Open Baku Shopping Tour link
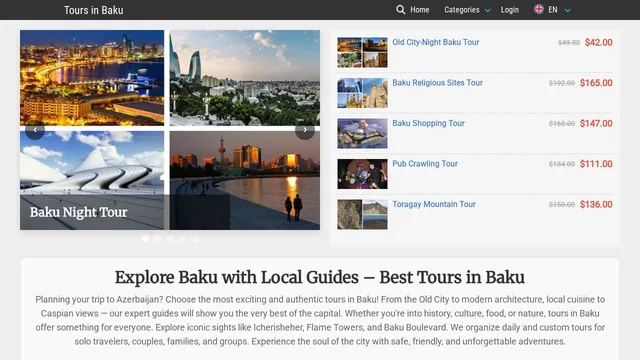Image resolution: width=640 pixels, height=360 pixels. coord(428,123)
